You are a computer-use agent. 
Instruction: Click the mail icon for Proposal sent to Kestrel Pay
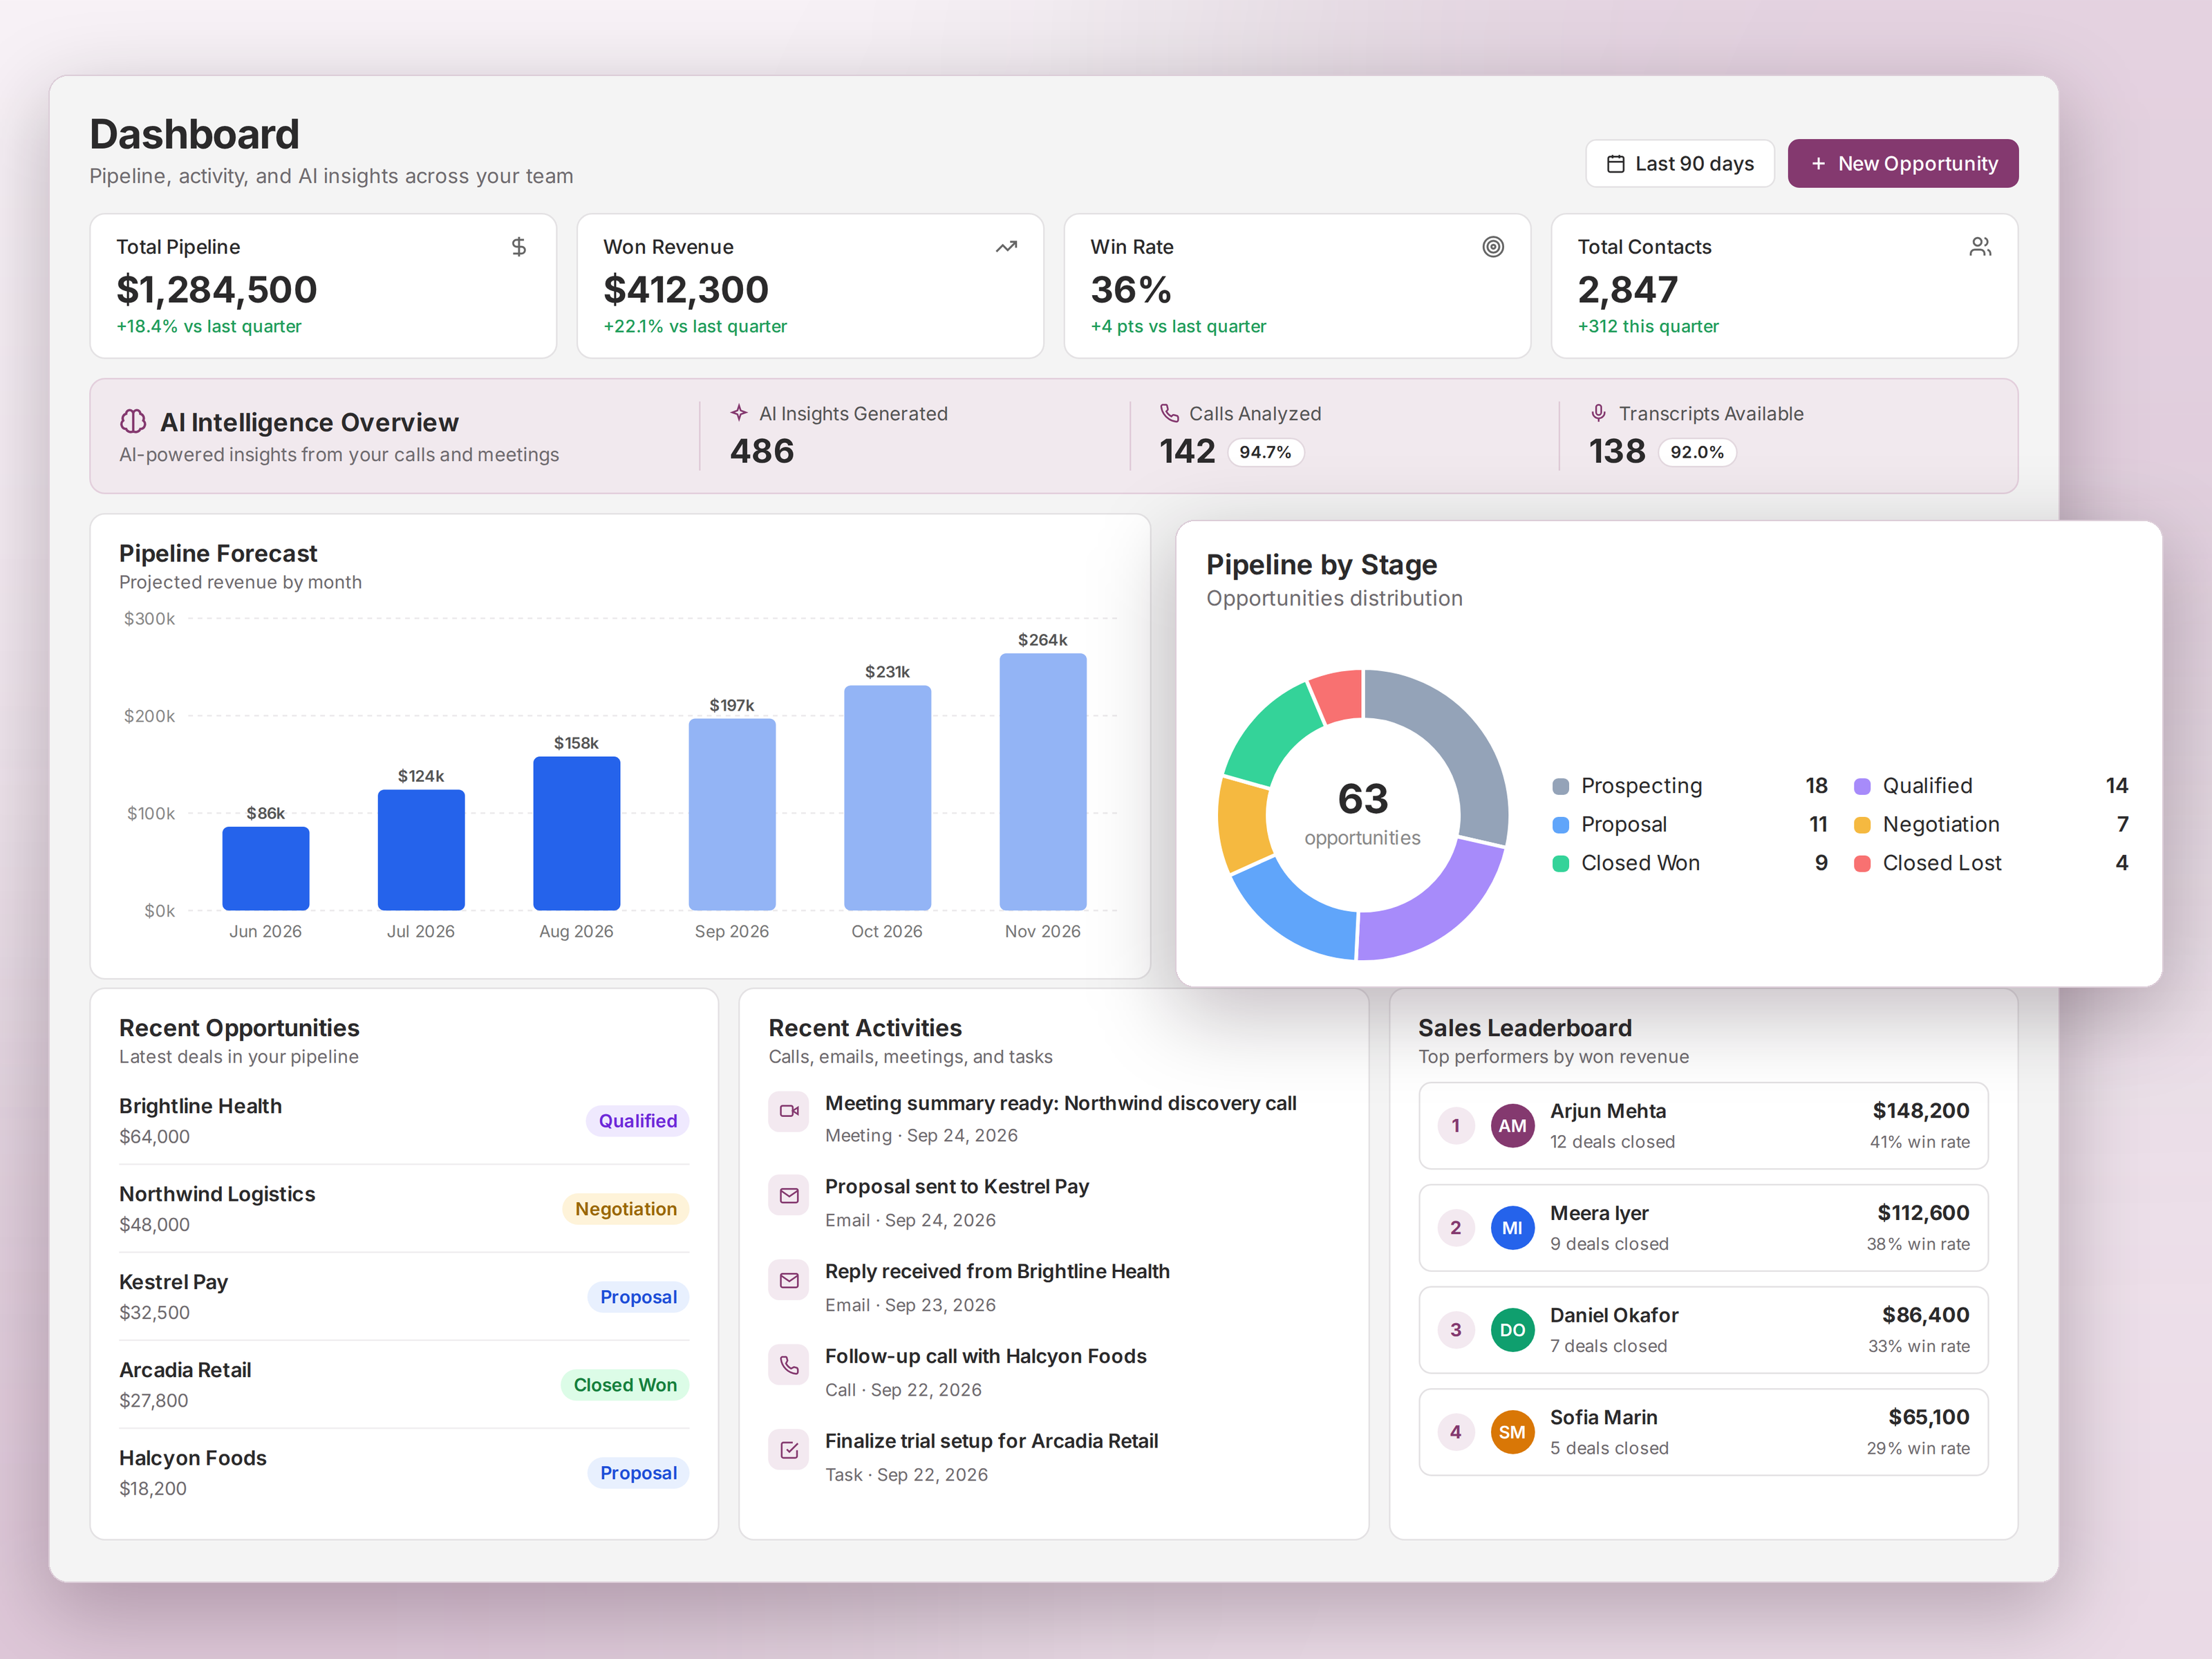[x=789, y=1196]
